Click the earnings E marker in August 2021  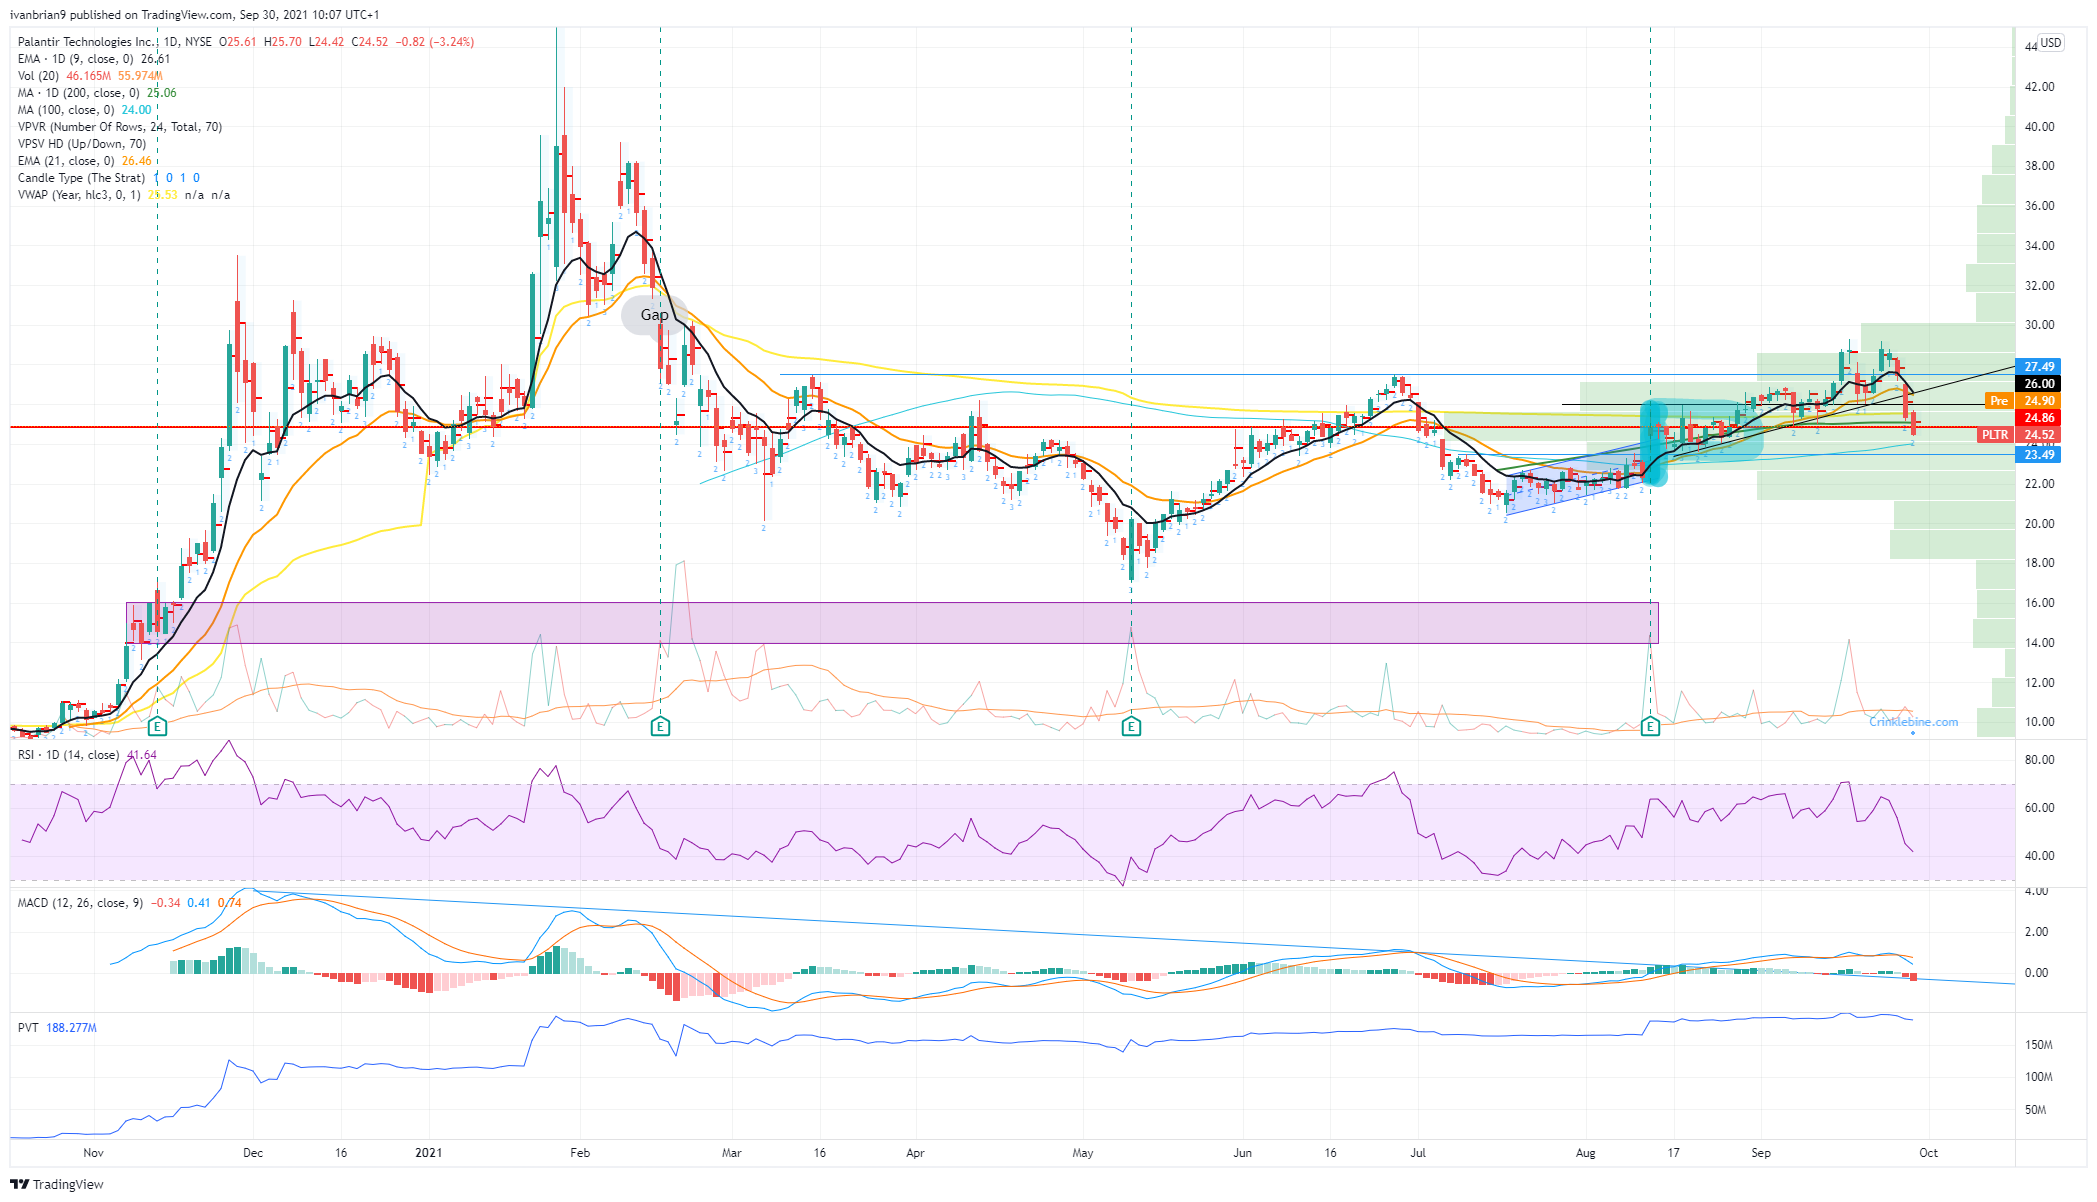[1651, 727]
